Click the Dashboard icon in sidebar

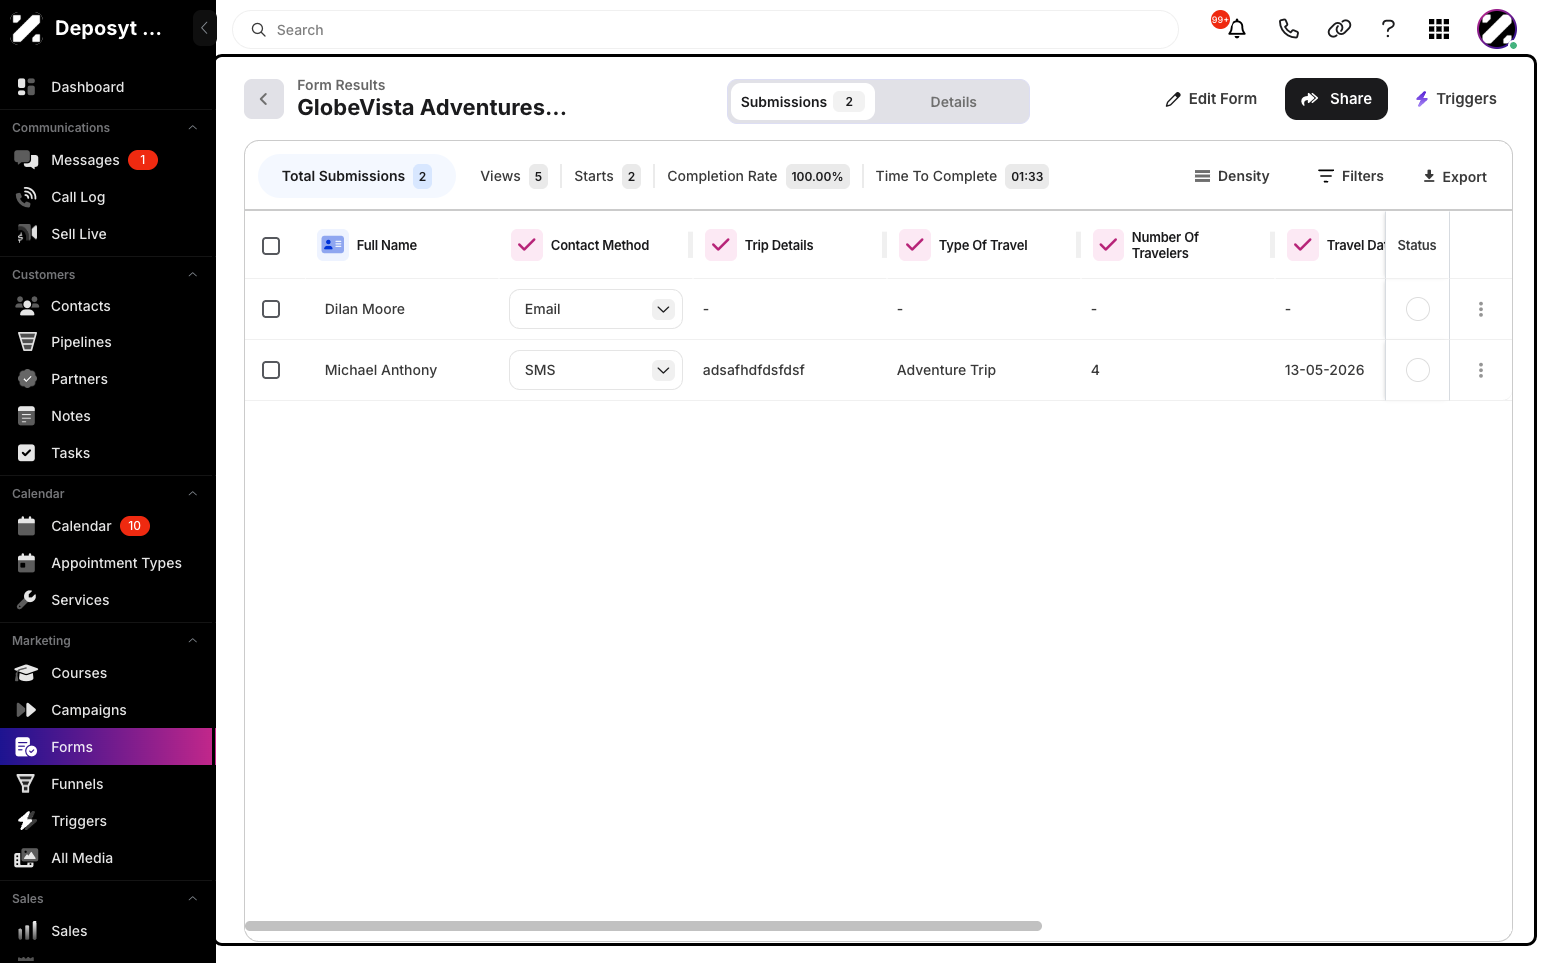point(27,87)
